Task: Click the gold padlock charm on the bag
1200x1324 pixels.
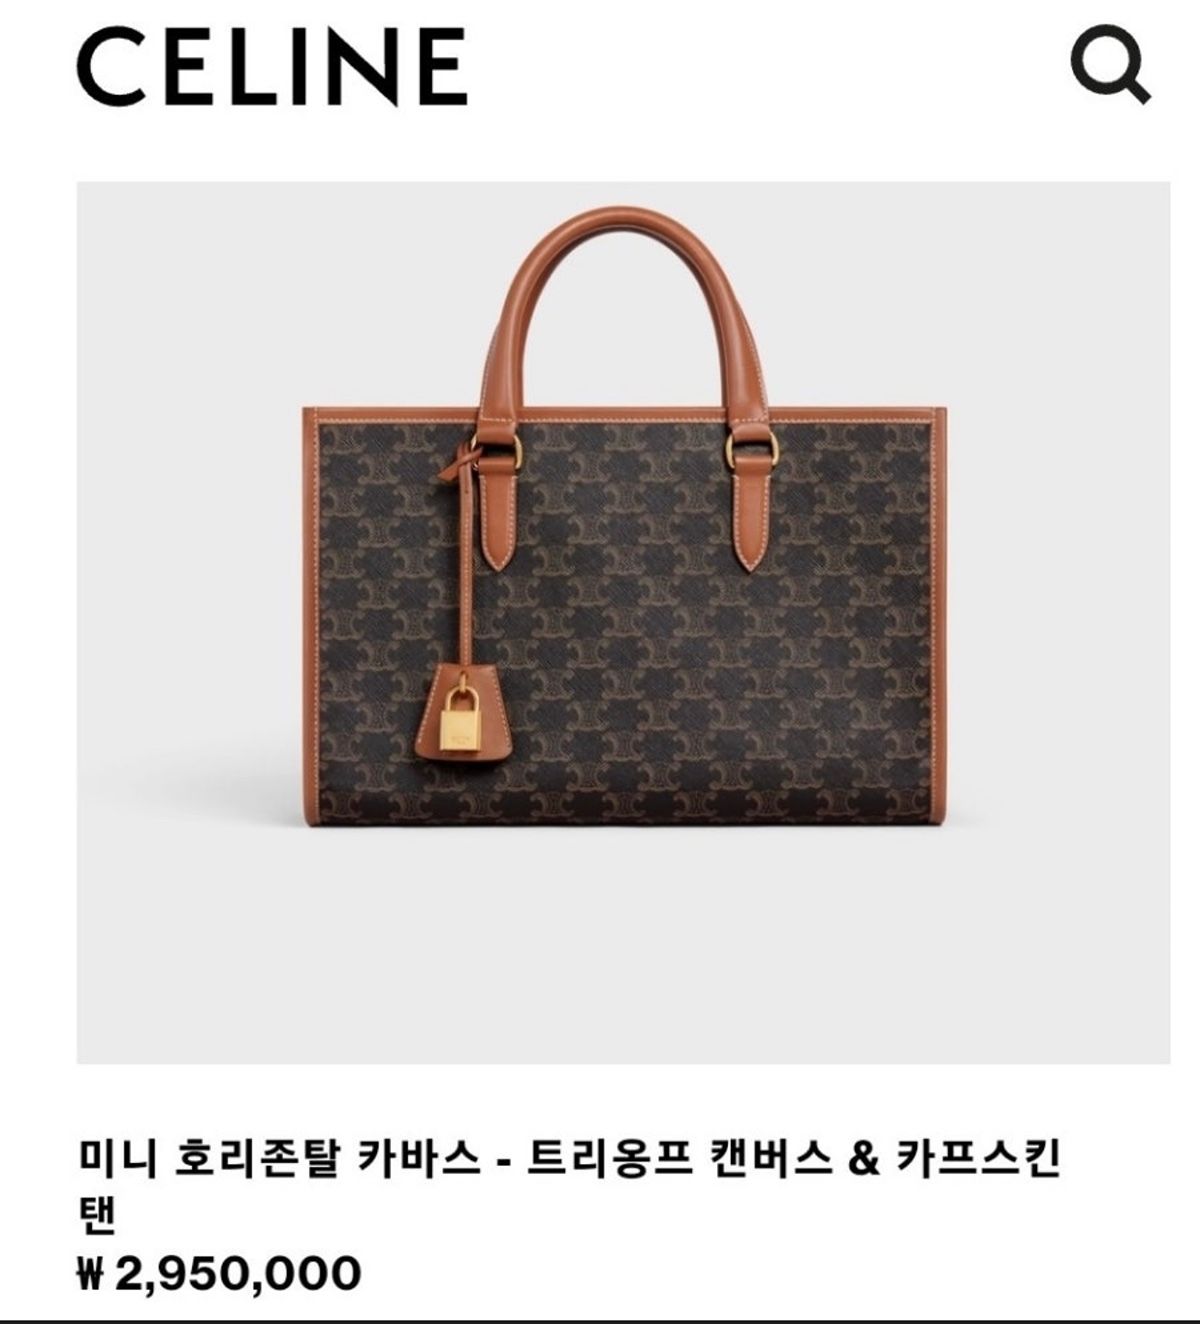Action: 461,712
